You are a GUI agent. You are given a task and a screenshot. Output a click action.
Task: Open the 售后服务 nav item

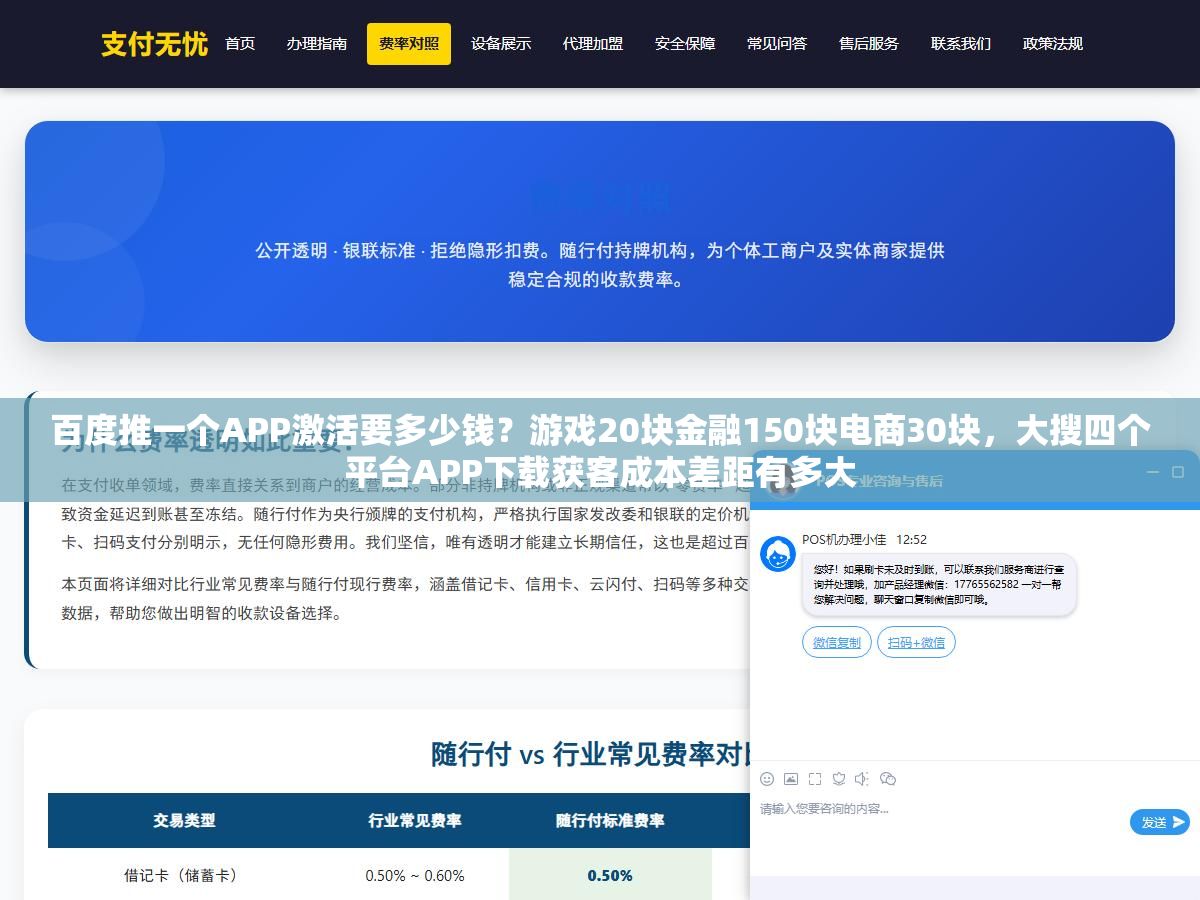tap(869, 44)
